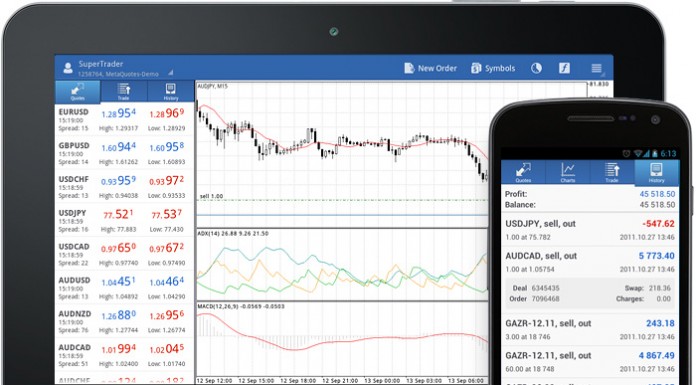Open the phone Quotes tab
This screenshot has width=696, height=385.
coord(523,173)
